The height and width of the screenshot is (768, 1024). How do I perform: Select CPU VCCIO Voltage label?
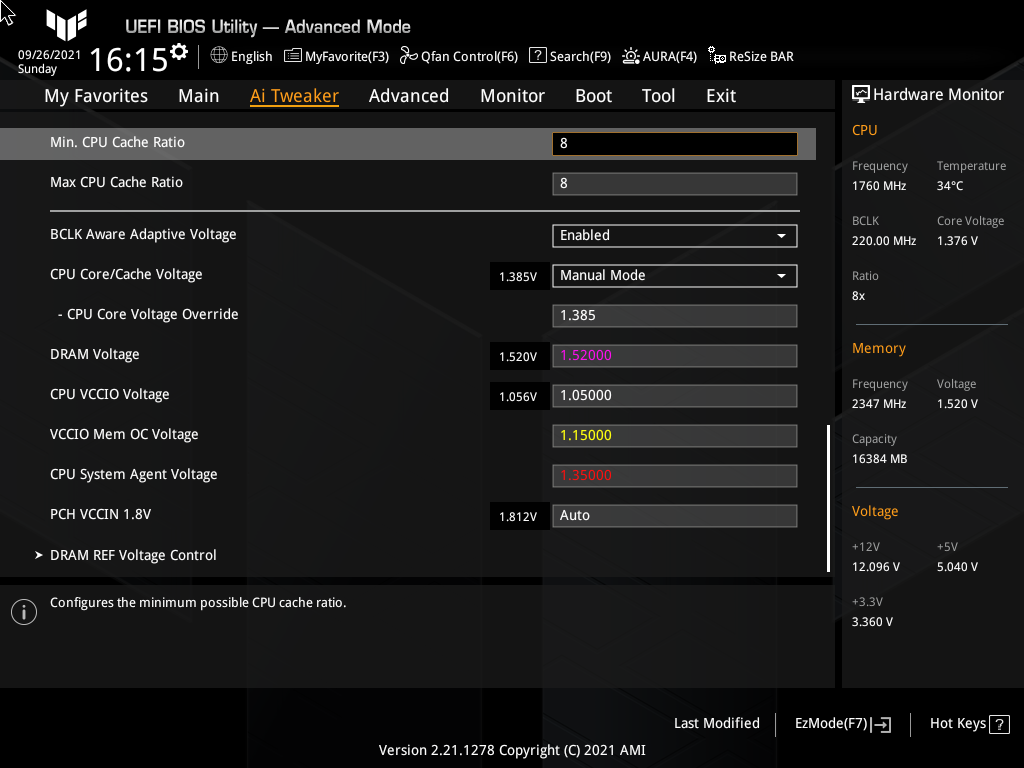pos(110,394)
